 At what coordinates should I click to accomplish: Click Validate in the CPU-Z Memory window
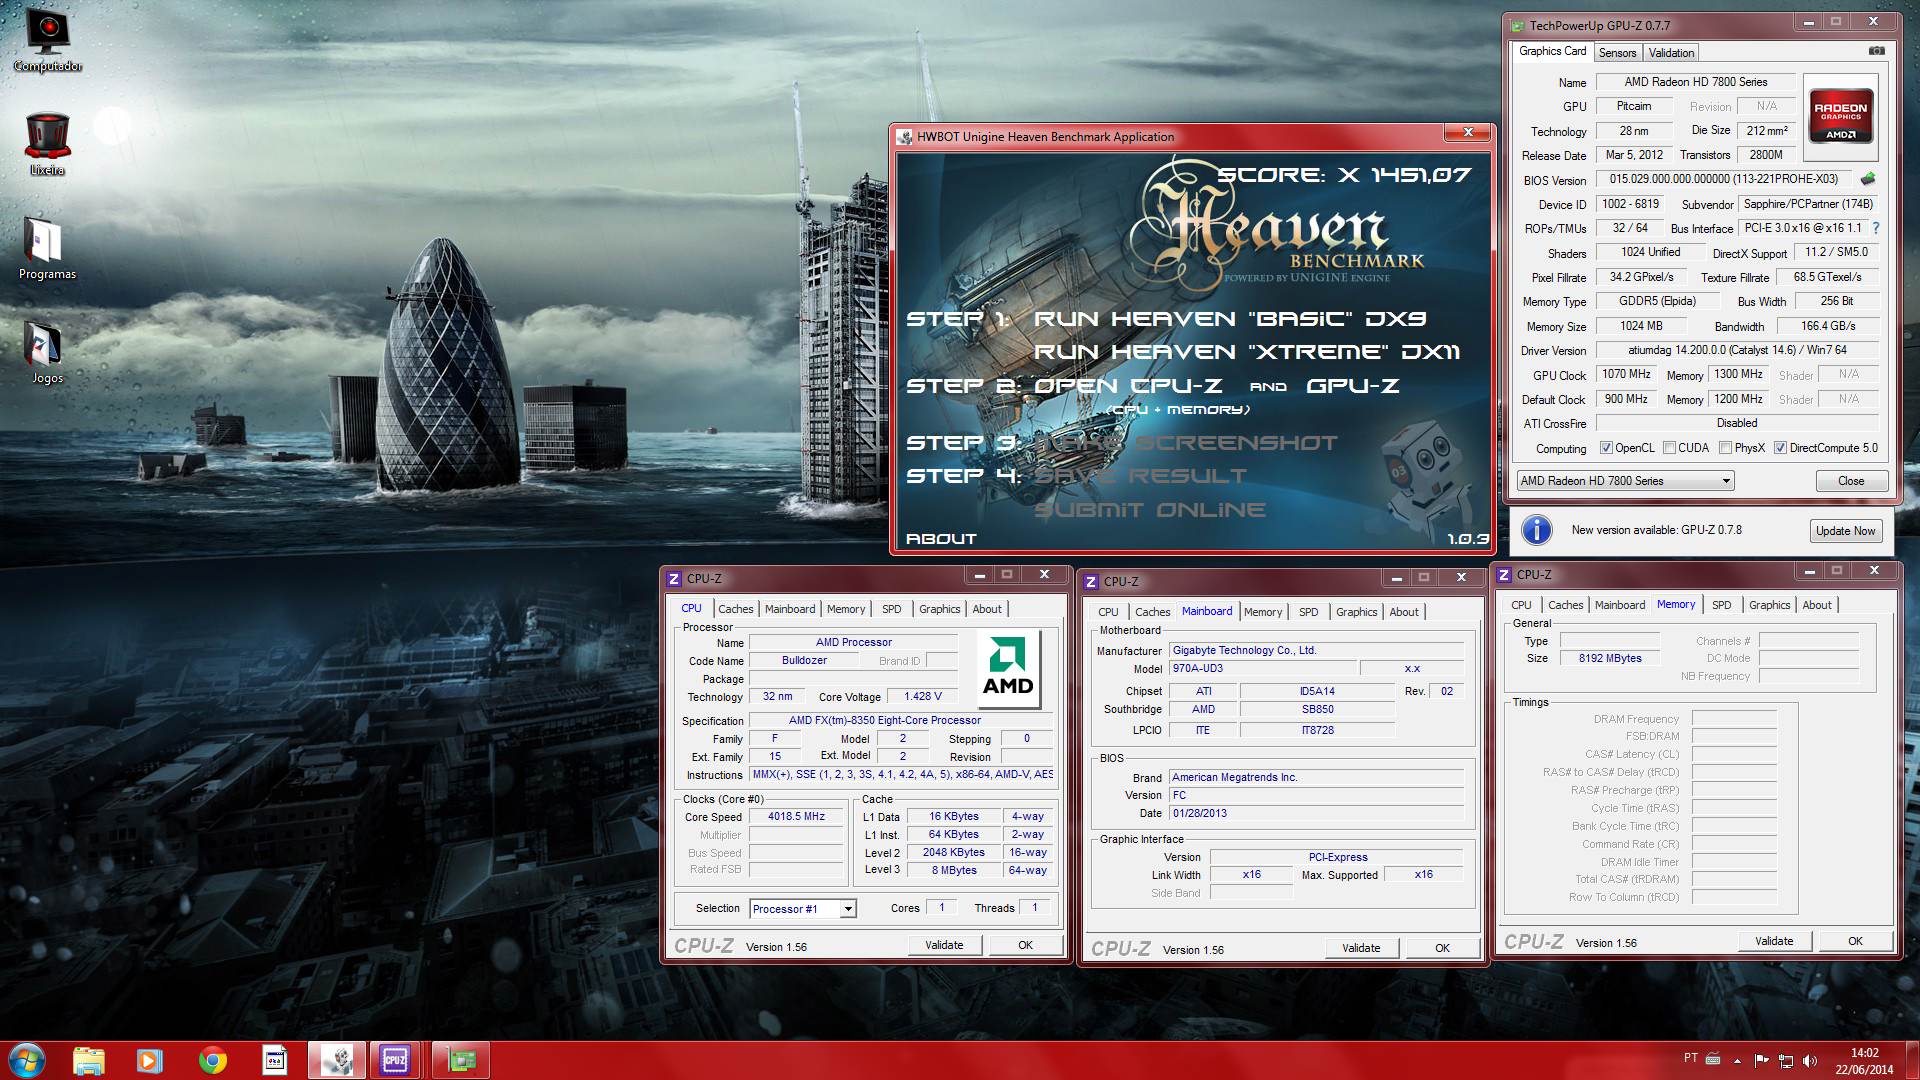coord(1774,941)
